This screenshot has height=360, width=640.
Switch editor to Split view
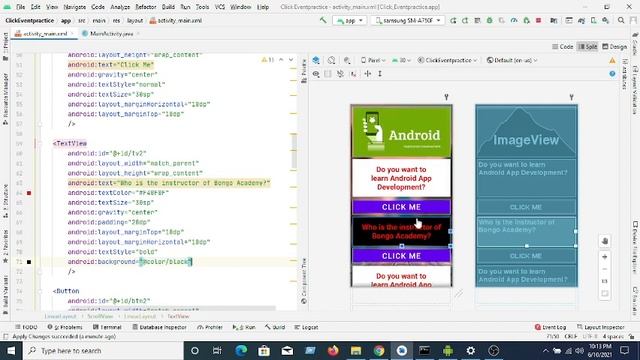point(588,47)
